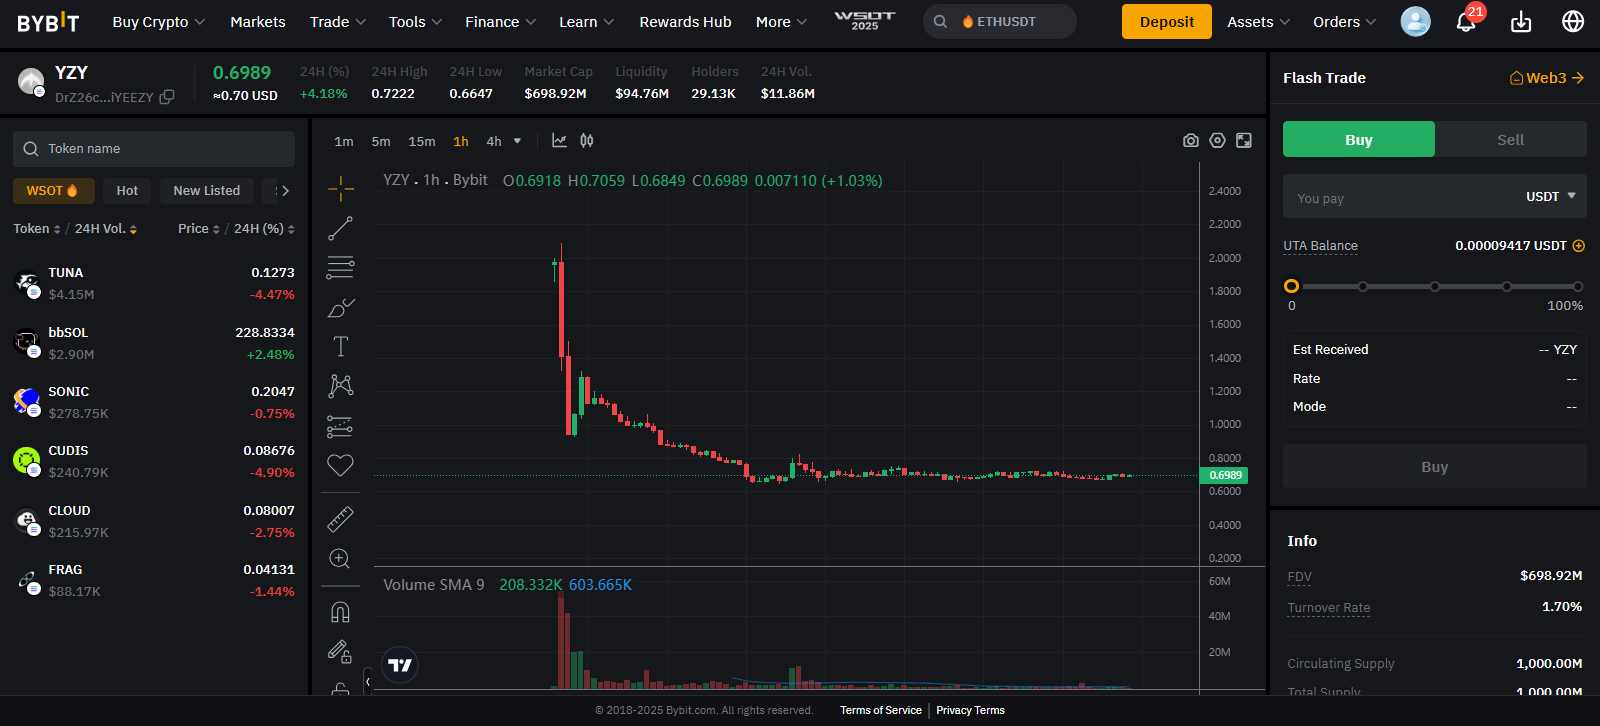Expand the Trade menu

pyautogui.click(x=338, y=22)
